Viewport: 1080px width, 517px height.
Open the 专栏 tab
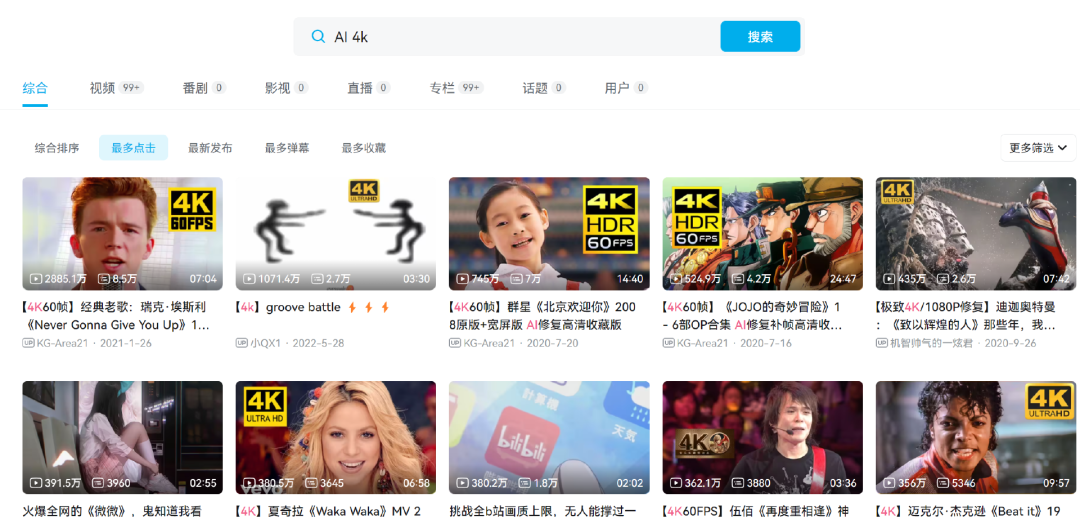(x=457, y=88)
